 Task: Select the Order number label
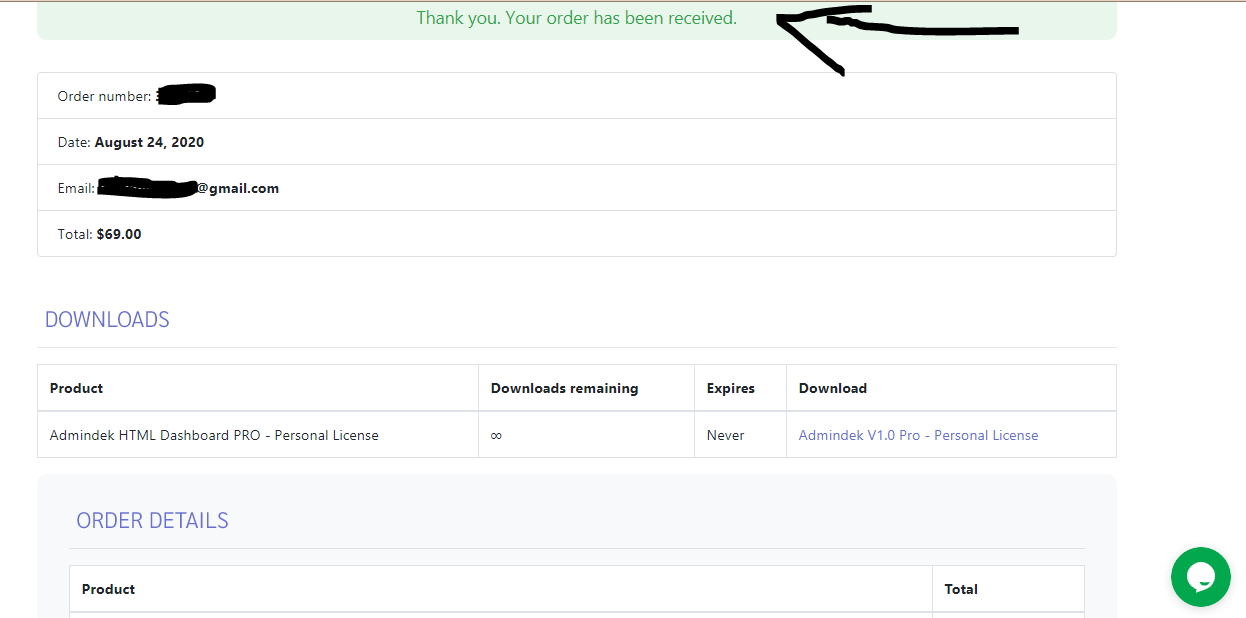(x=105, y=96)
